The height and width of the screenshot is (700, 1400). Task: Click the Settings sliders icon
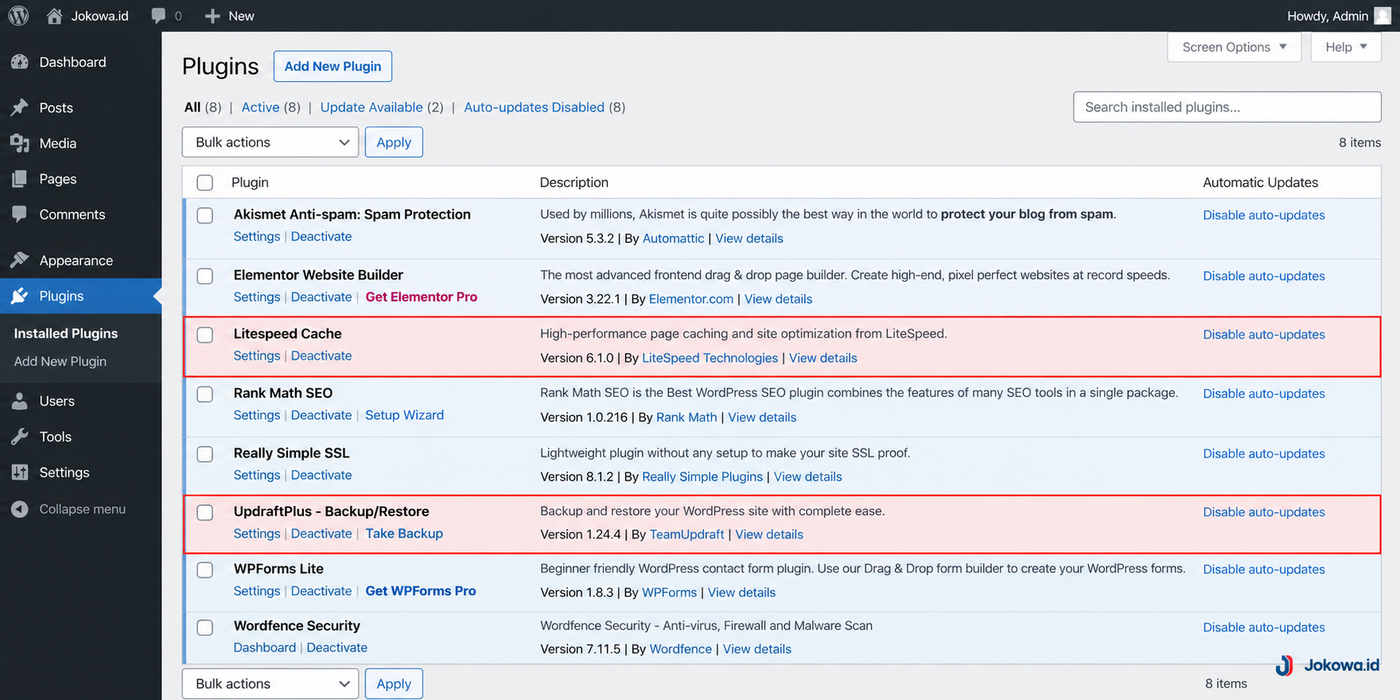pos(19,472)
